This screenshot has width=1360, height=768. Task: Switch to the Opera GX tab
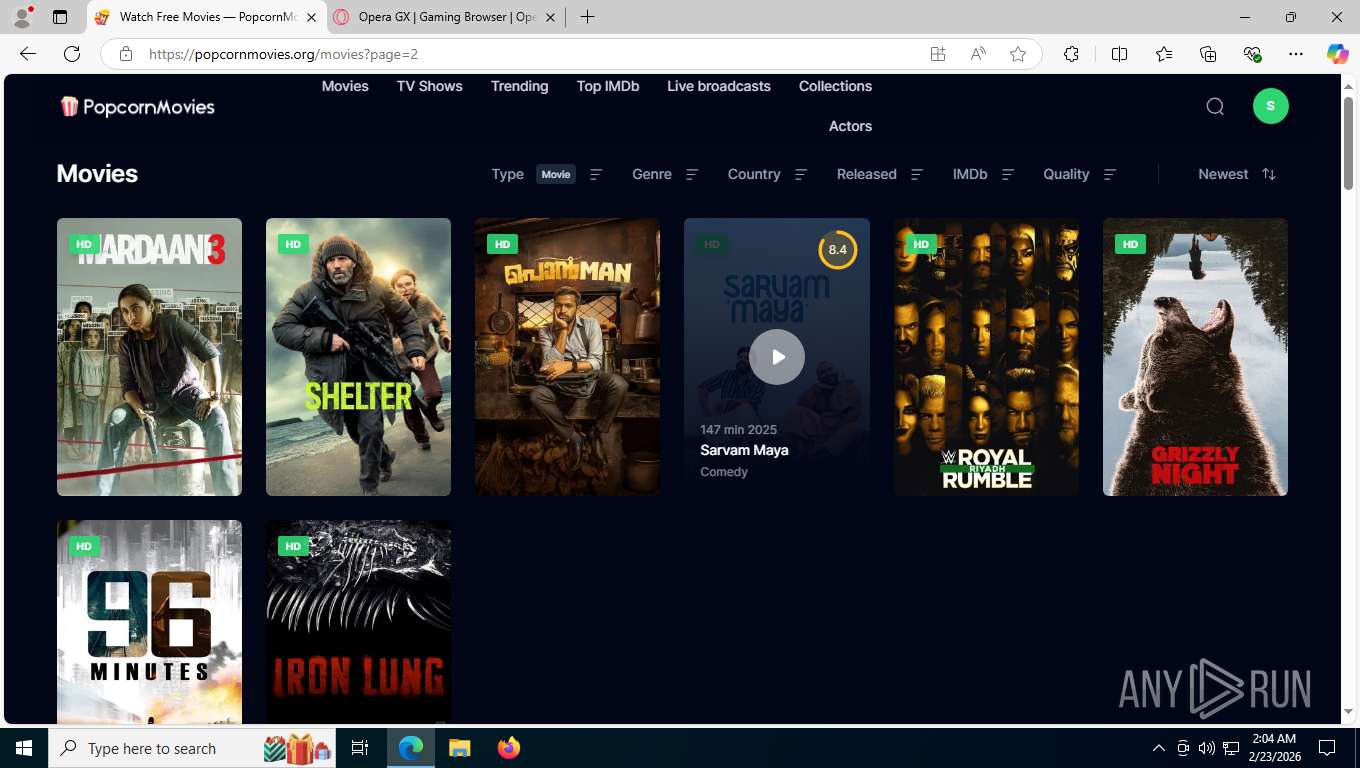point(445,17)
